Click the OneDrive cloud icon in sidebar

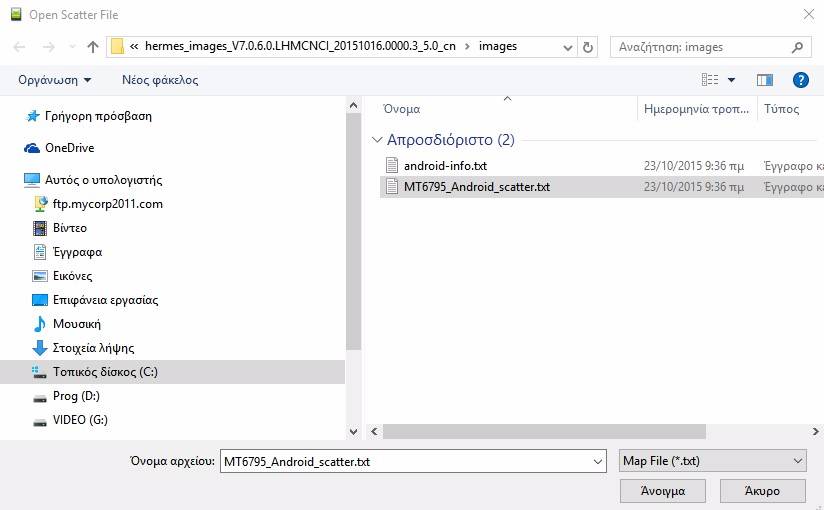(32, 148)
